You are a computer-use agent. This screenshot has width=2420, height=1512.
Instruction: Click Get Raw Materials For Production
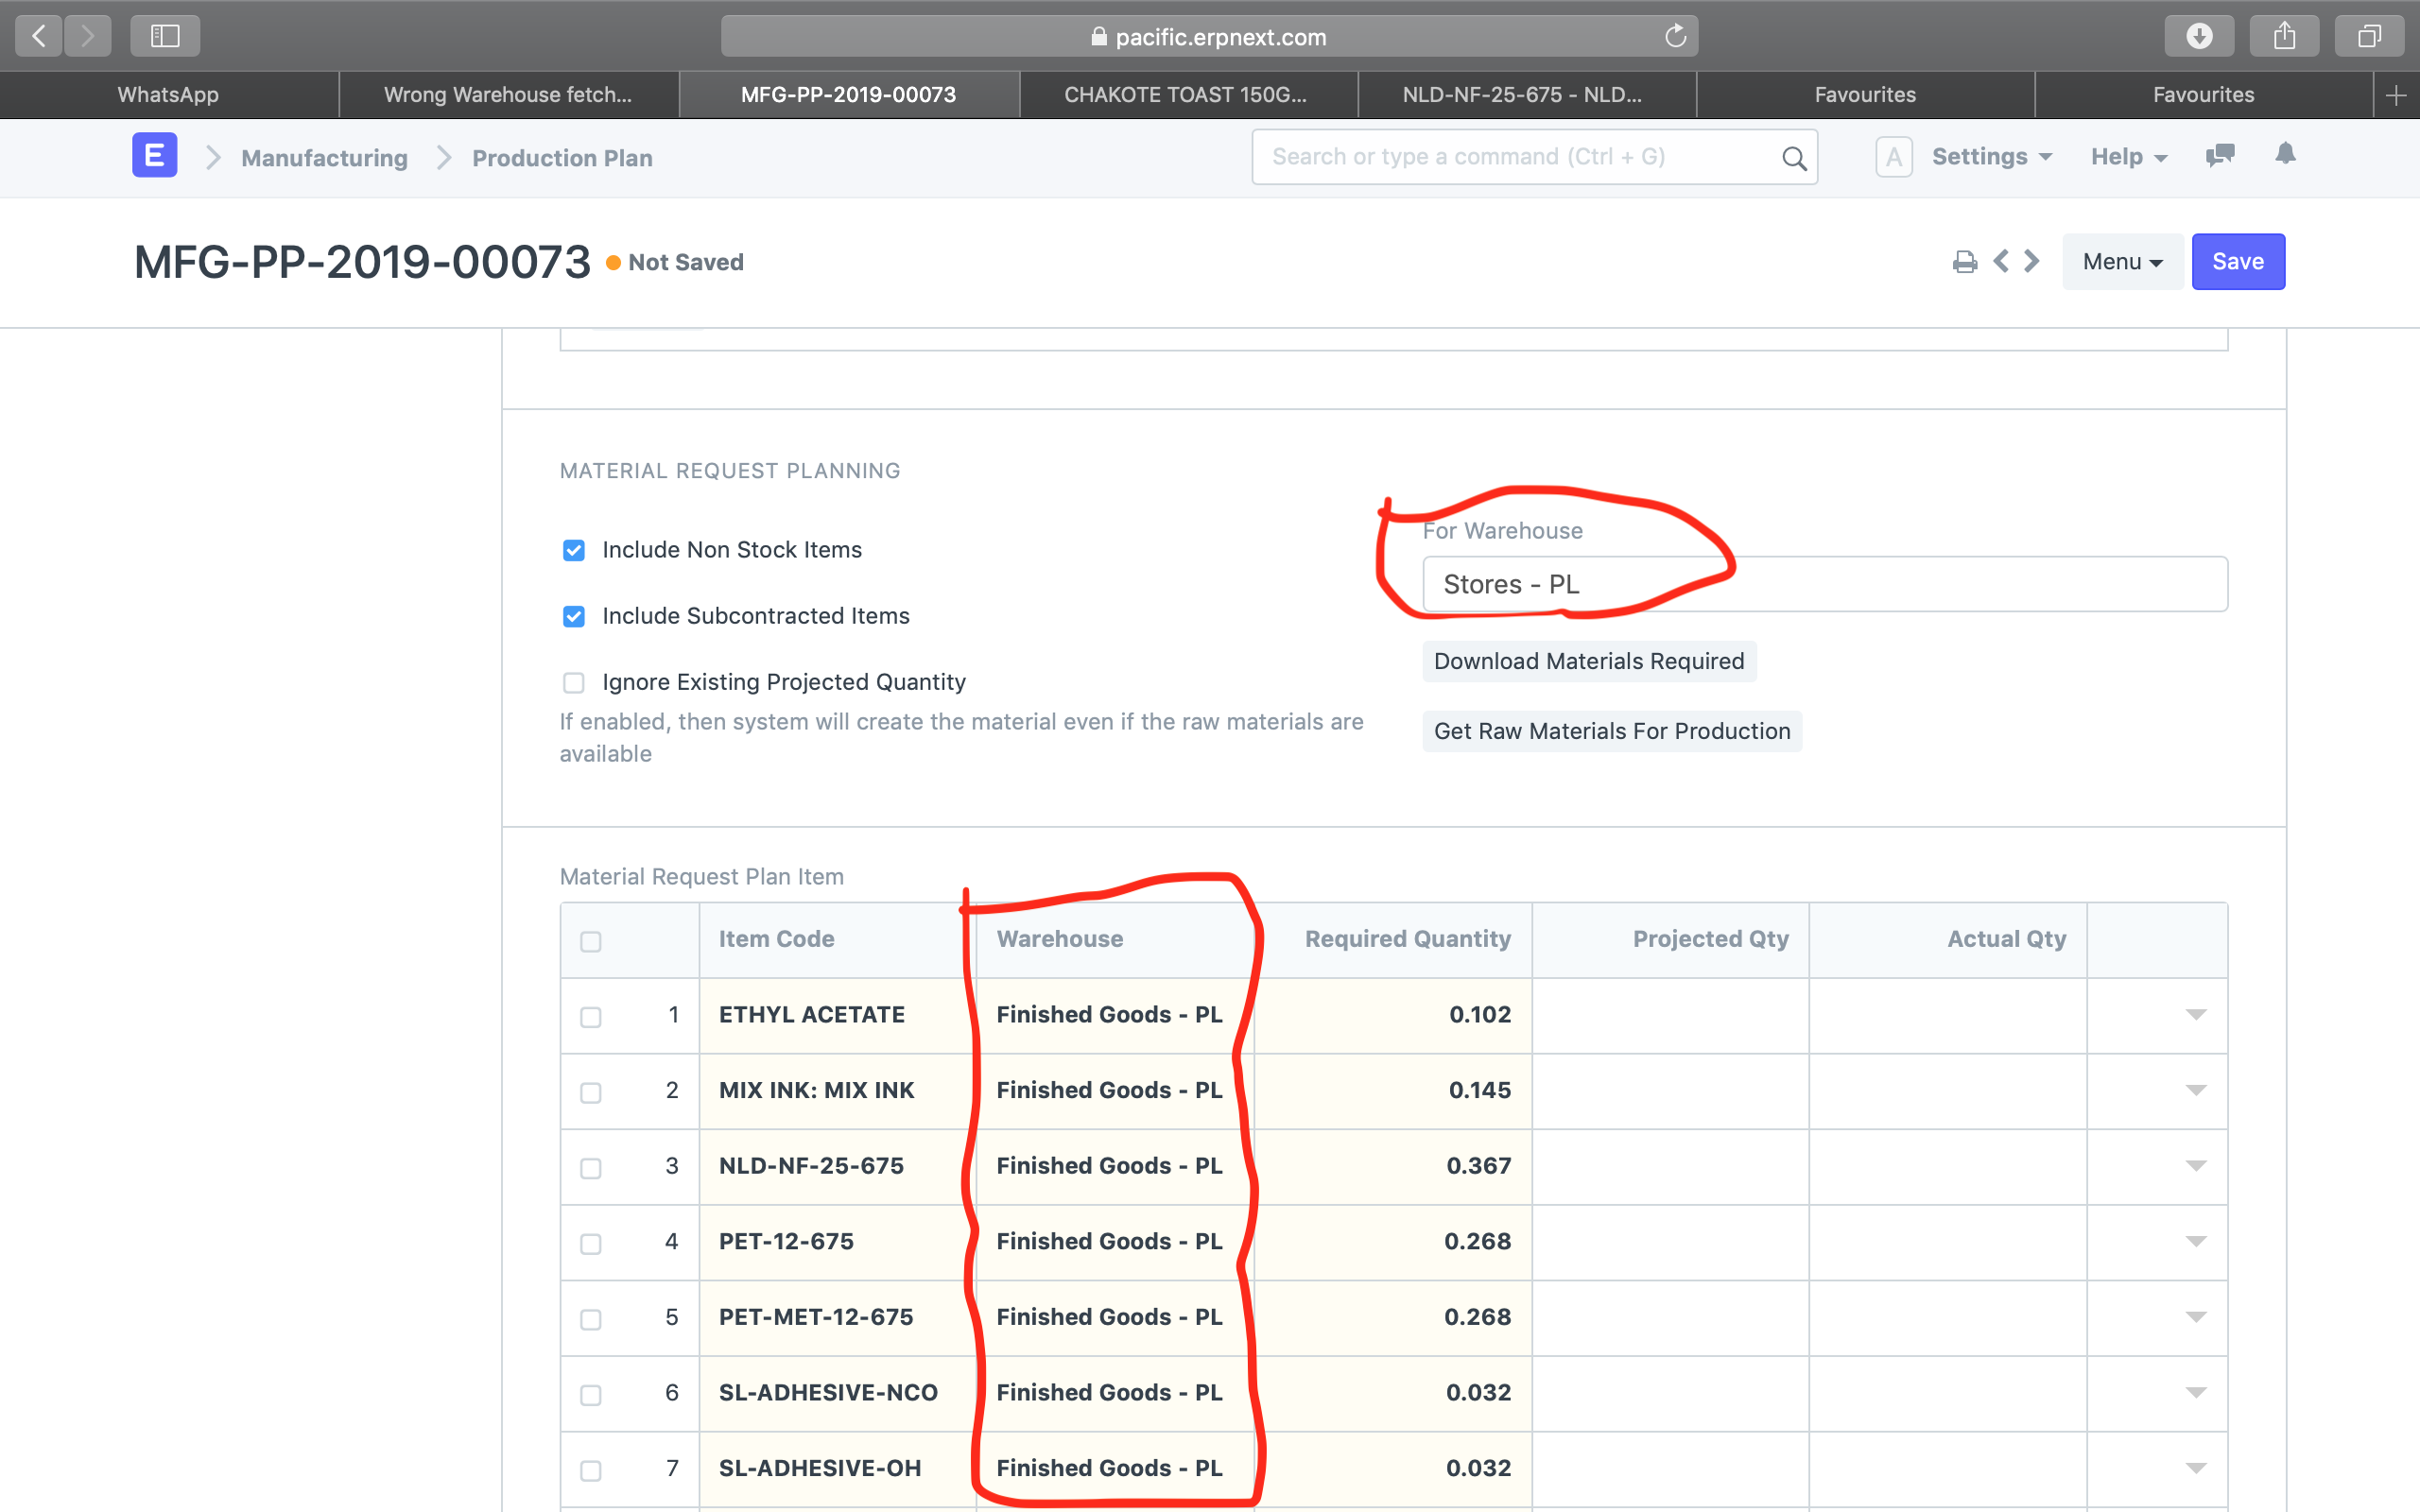coord(1611,731)
